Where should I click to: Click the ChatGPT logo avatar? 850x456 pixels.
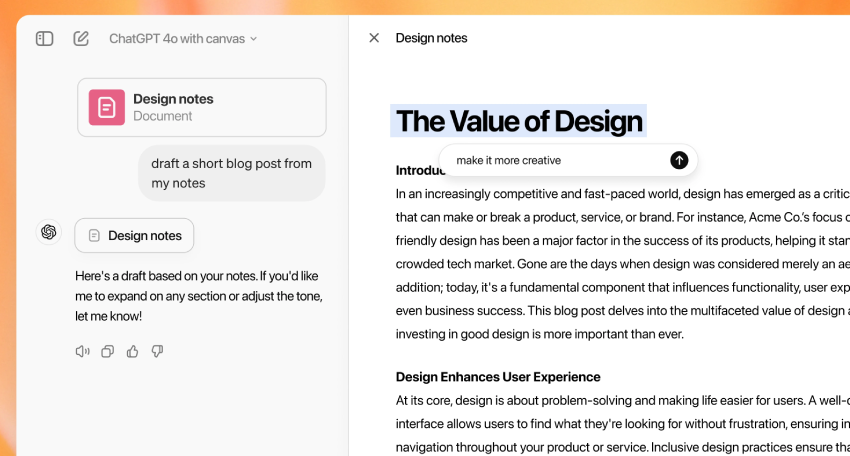(48, 232)
